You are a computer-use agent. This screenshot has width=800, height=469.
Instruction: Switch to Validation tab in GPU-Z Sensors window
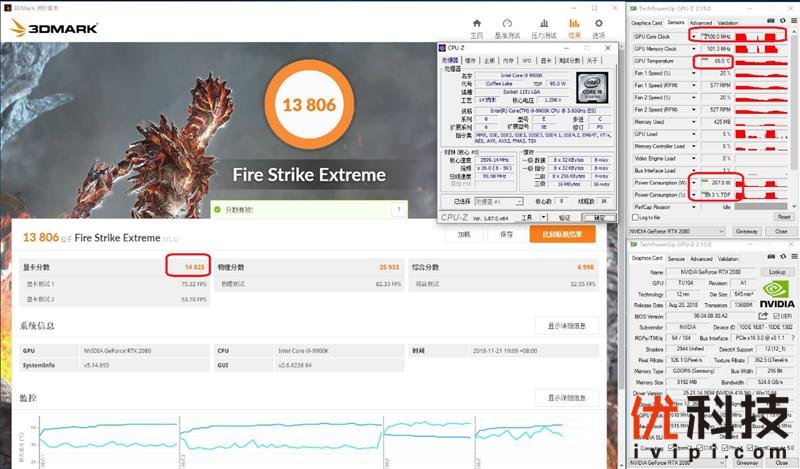(728, 23)
